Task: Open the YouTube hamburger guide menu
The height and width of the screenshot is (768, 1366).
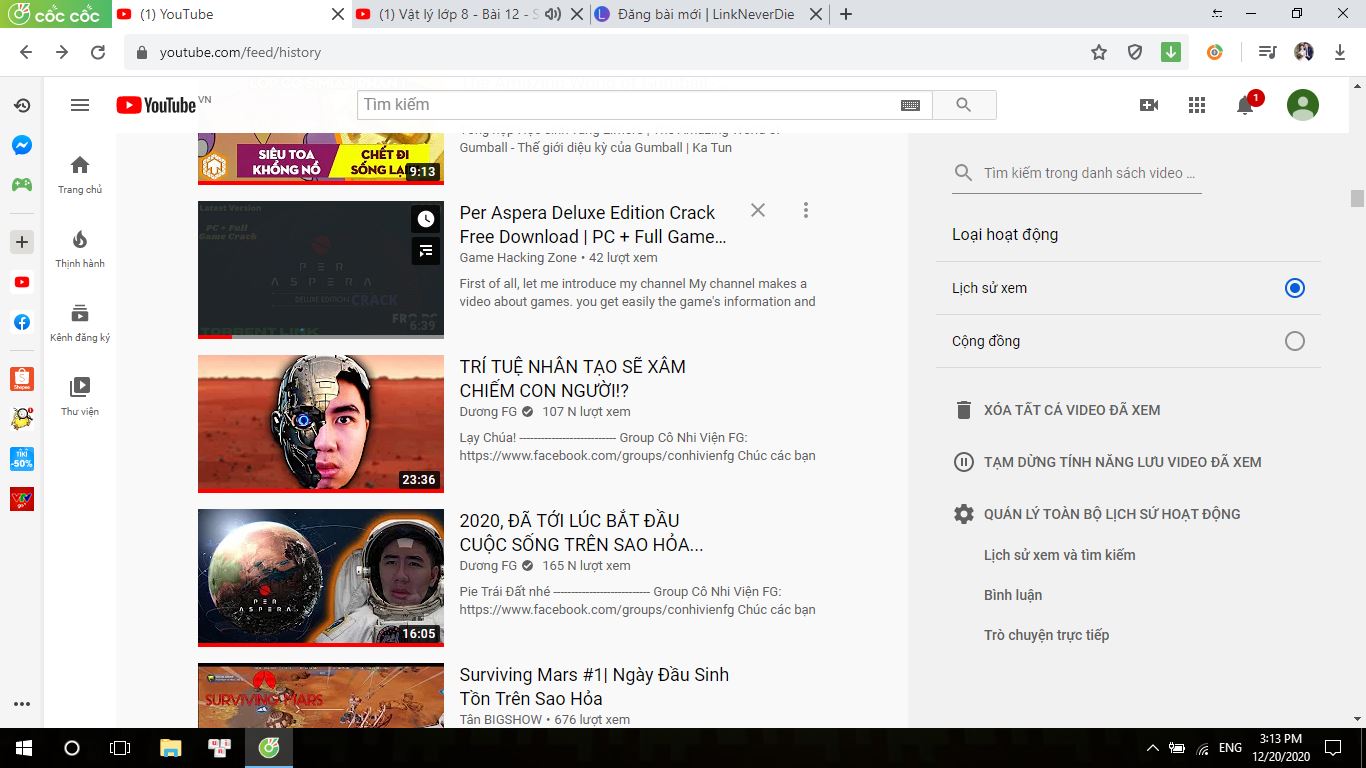Action: tap(80, 105)
